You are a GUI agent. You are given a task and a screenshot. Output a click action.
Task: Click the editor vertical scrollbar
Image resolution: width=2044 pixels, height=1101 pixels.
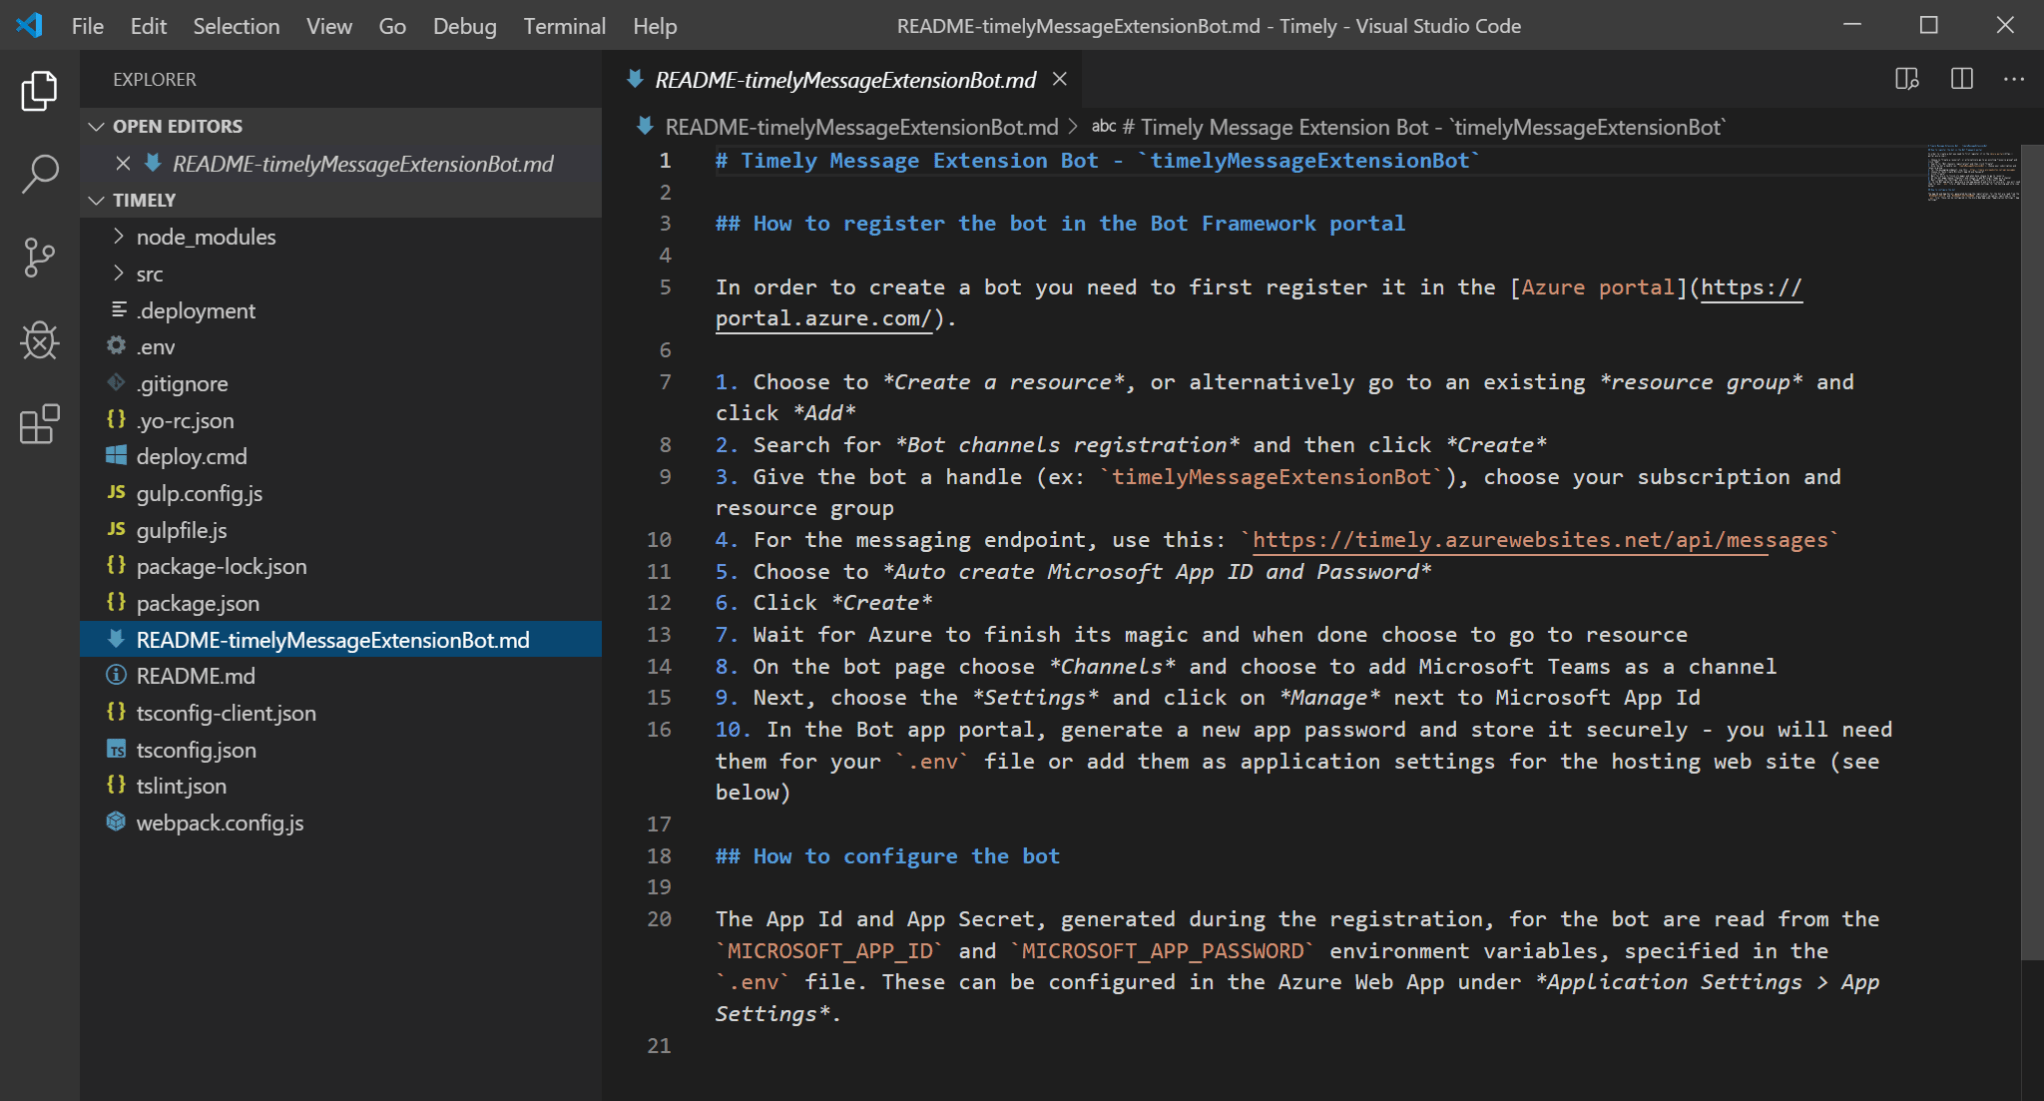pos(2032,550)
